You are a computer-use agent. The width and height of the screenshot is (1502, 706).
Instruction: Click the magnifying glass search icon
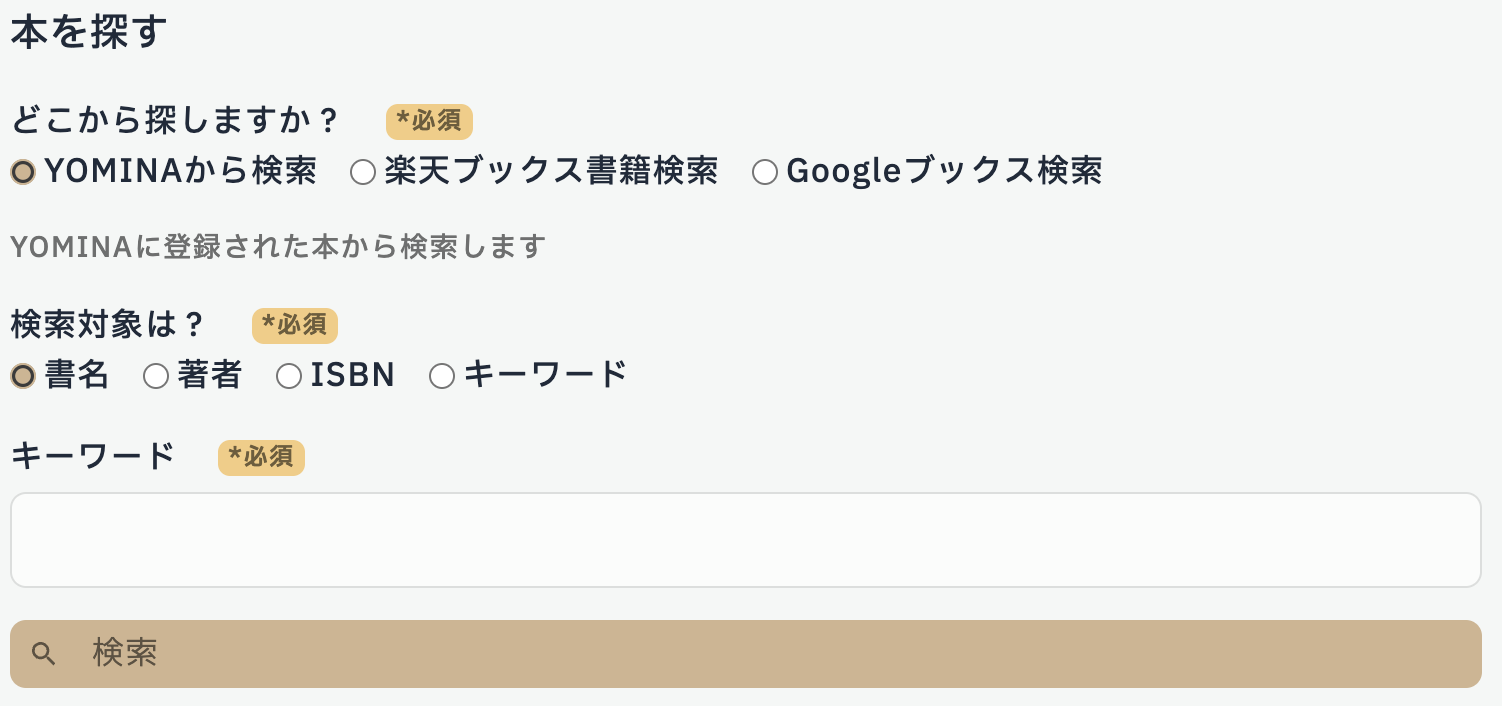(43, 652)
